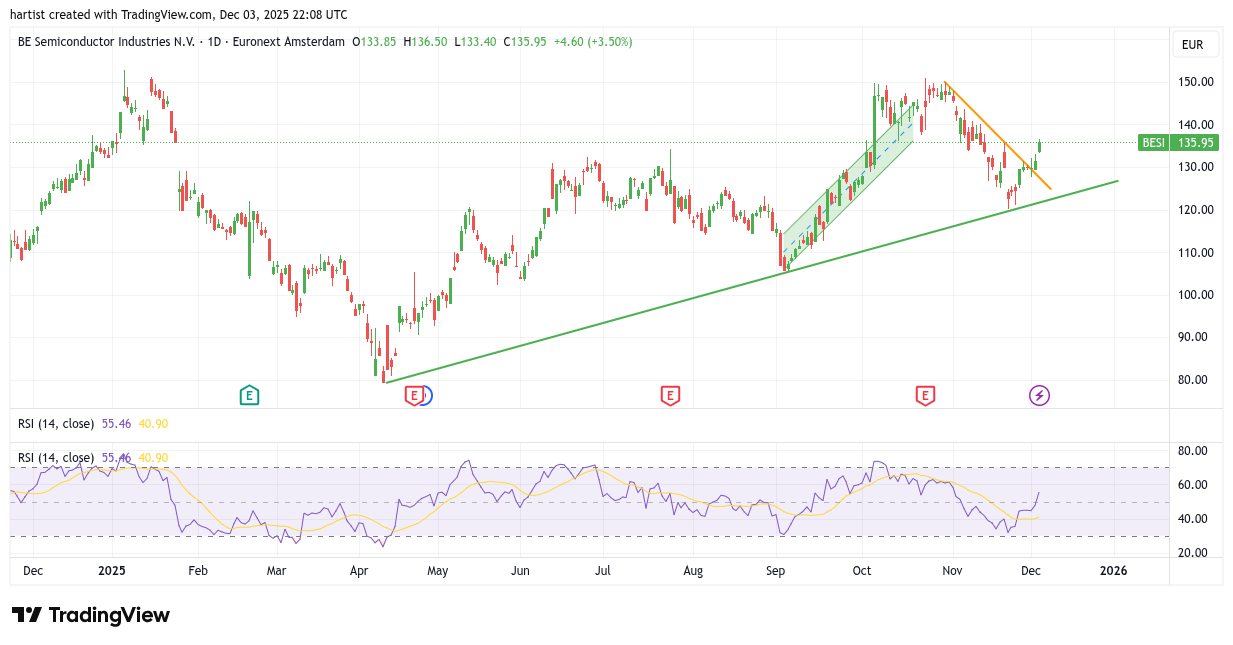Screen dimensions: 1233x645
Task: Click the TradingView logo
Action: 91,615
